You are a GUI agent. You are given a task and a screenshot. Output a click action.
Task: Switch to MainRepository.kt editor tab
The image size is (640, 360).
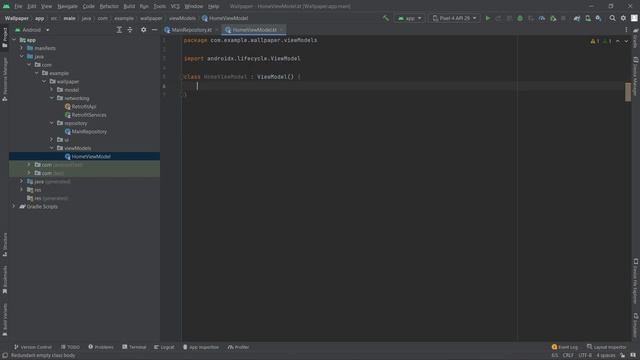191,30
